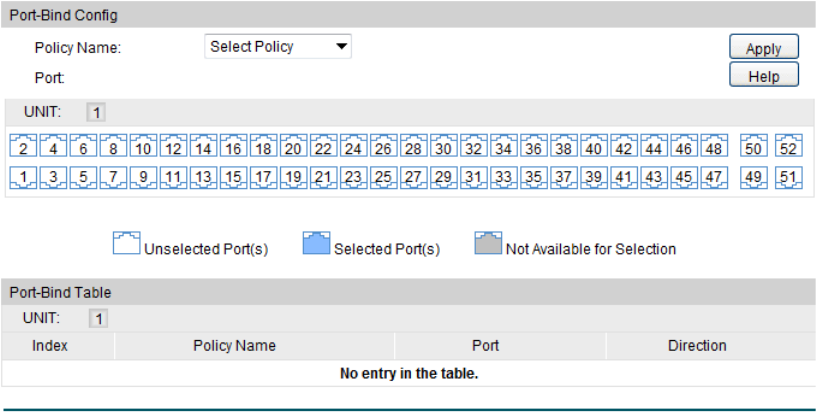
Task: Click the Port column header in table
Action: (x=485, y=346)
